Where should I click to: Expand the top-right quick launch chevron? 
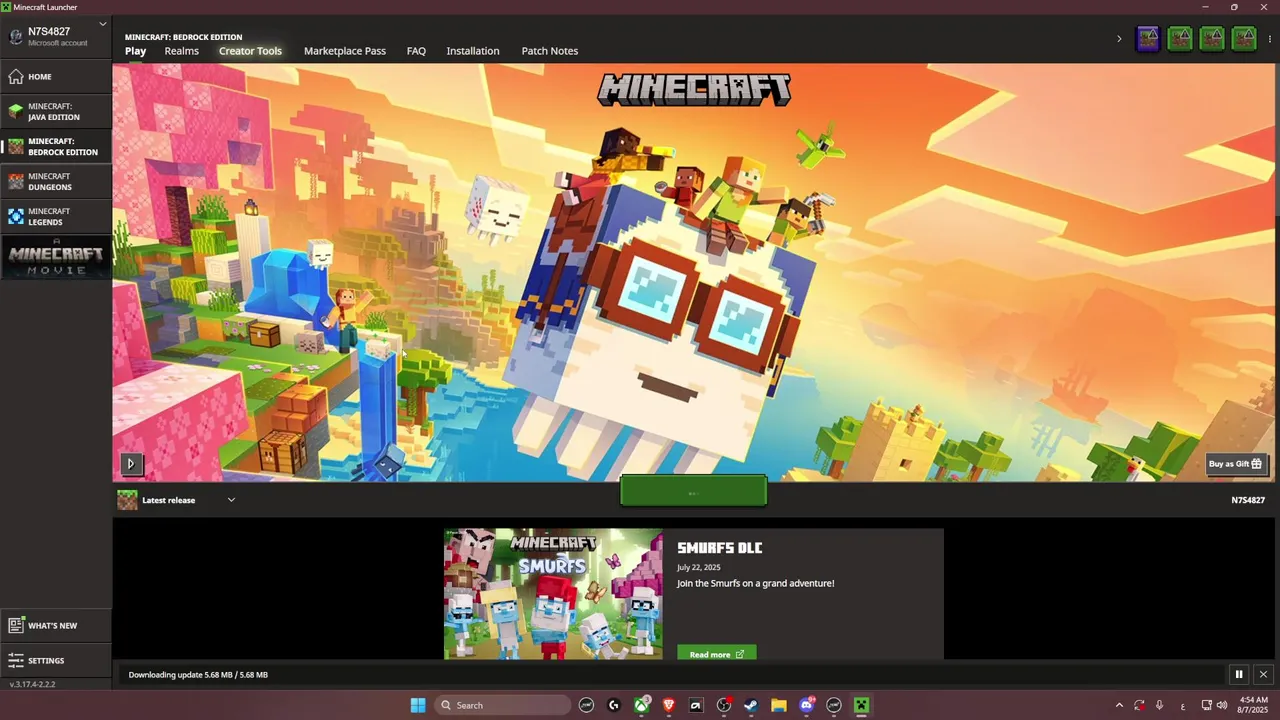click(x=1119, y=39)
